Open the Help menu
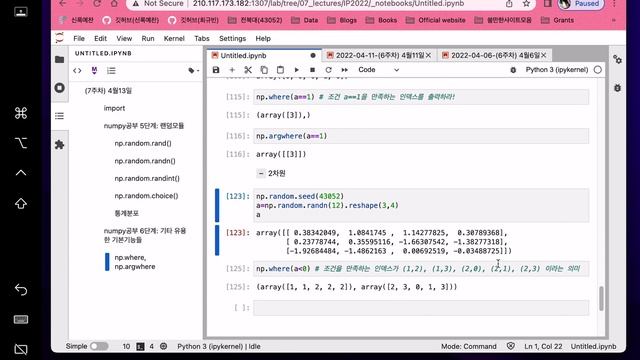640x360 pixels. pos(263,38)
